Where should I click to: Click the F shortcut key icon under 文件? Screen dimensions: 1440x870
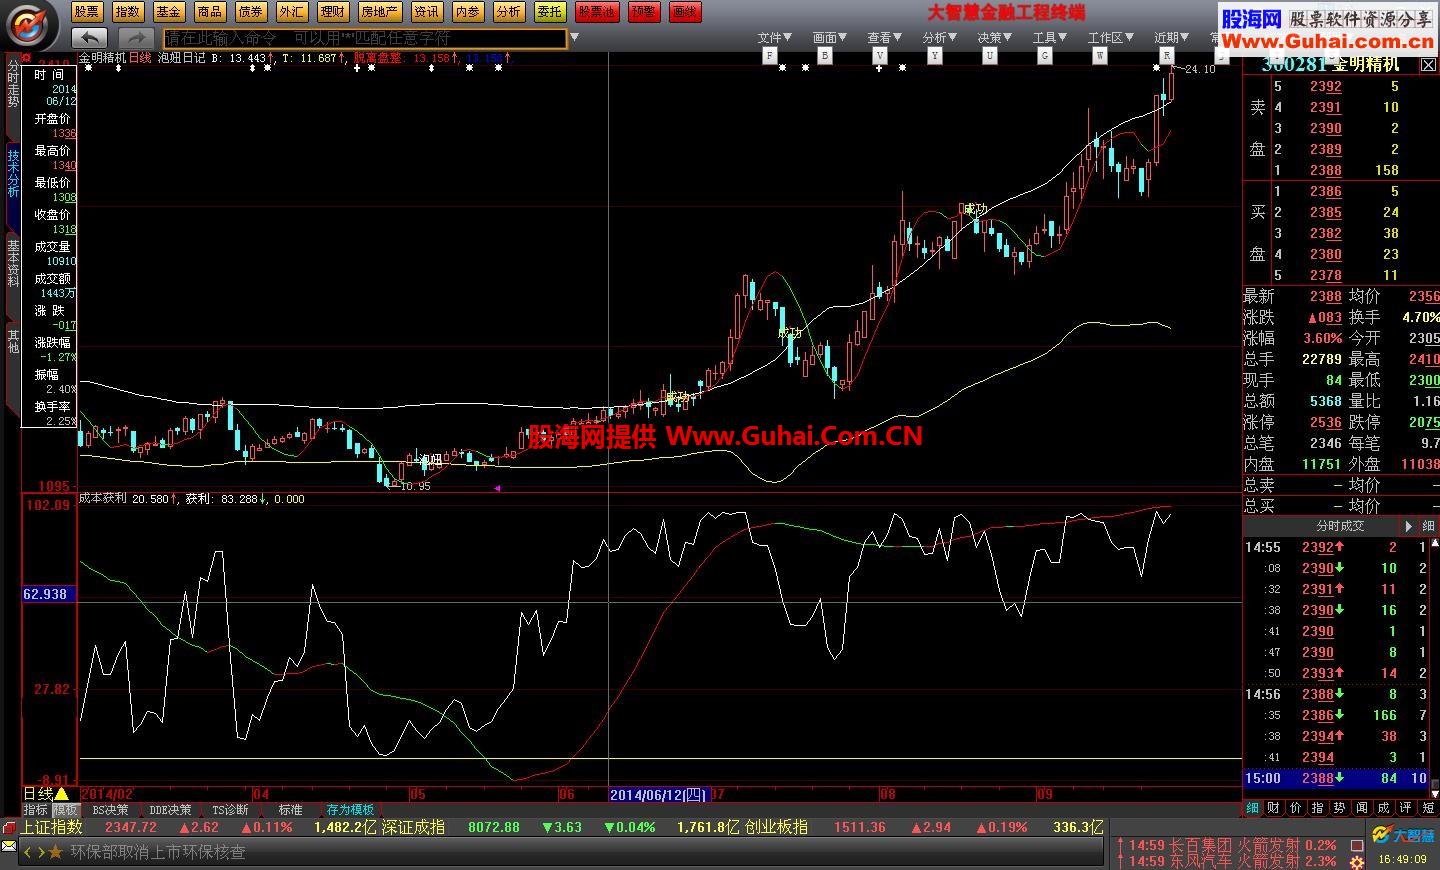click(770, 56)
